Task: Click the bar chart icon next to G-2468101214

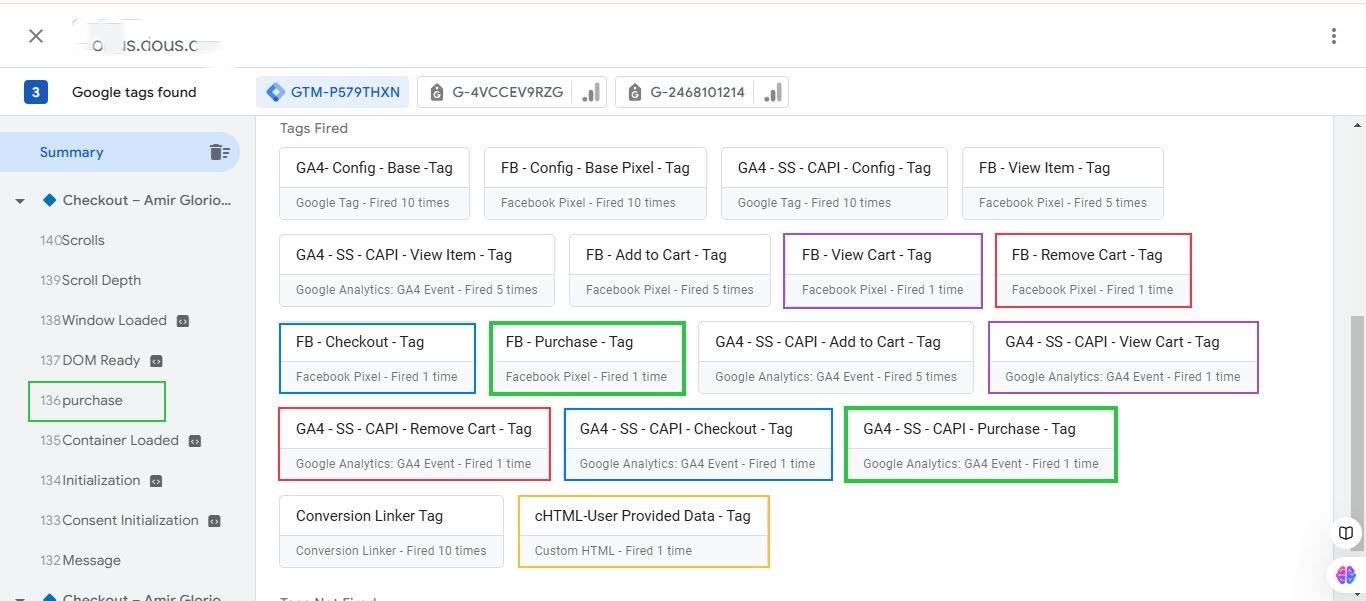Action: 771,92
